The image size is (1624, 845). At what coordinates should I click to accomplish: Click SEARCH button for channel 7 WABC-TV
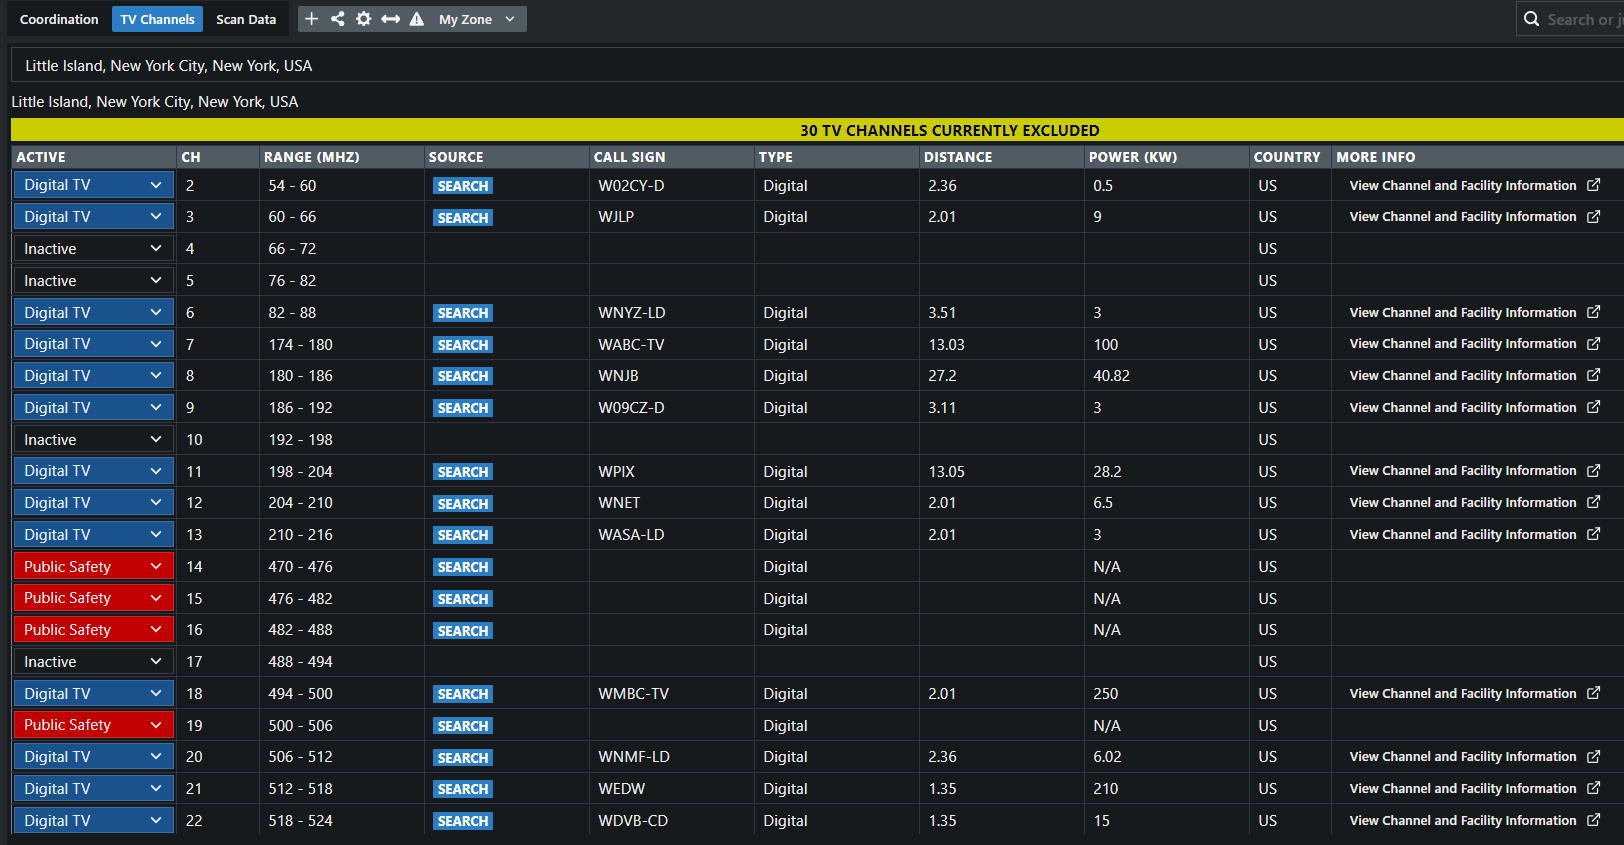462,345
